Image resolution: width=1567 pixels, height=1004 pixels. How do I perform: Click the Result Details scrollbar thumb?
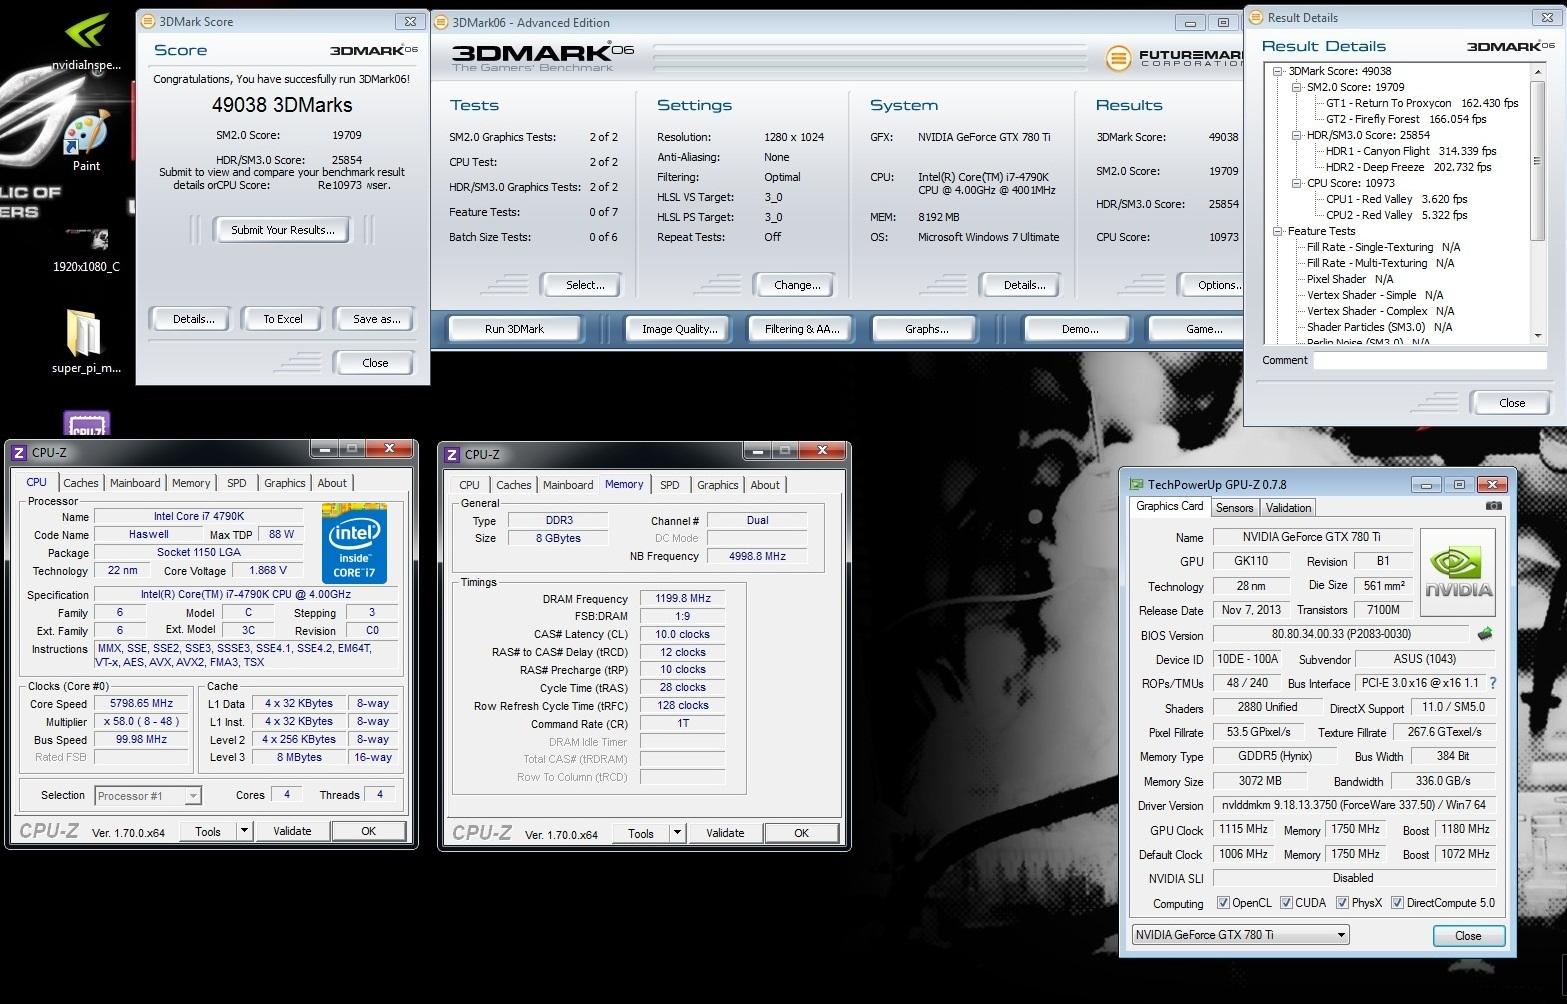[1538, 161]
